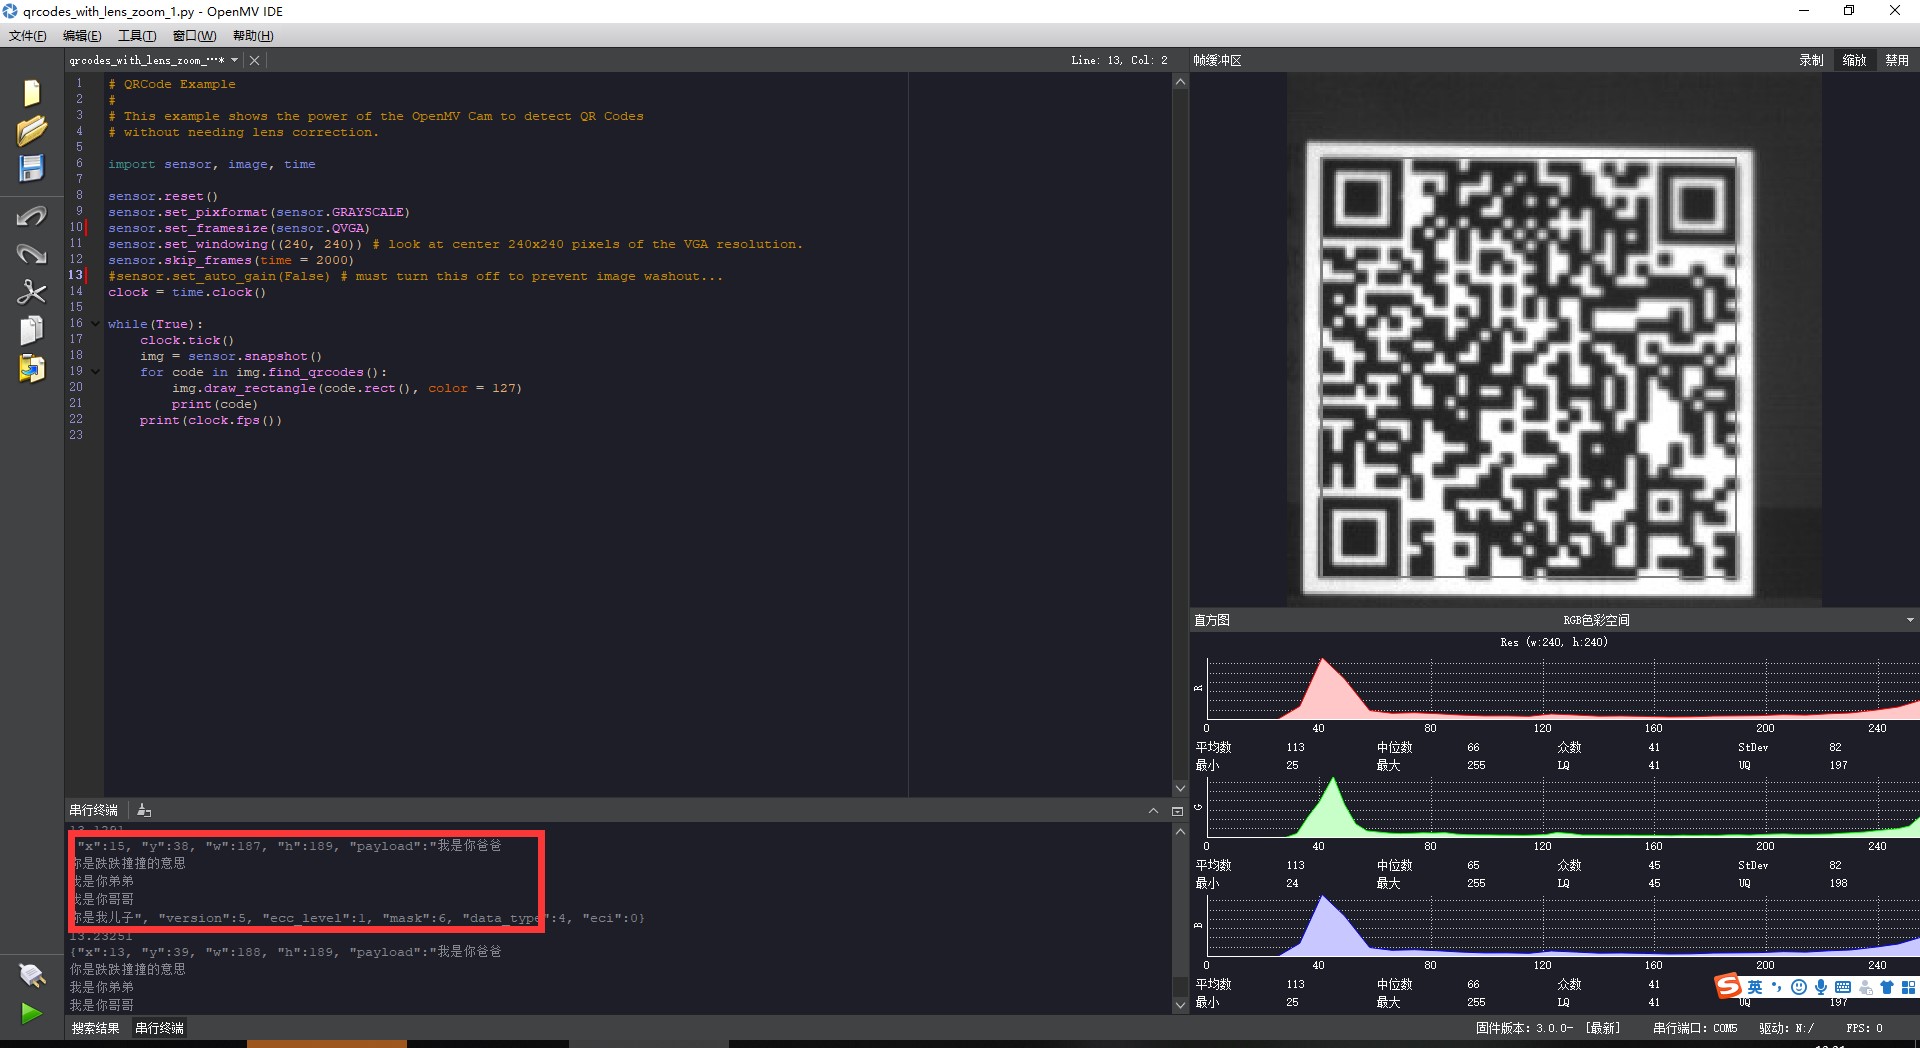
Task: Click the FPS: 0 status entry
Action: (x=1864, y=1028)
